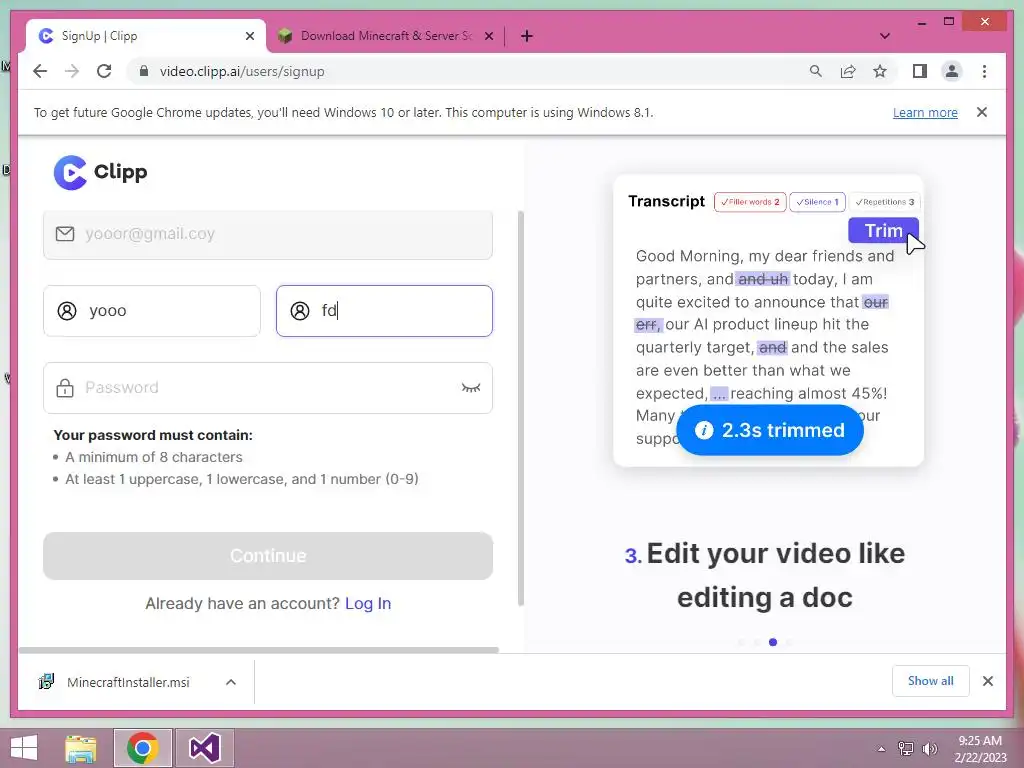Toggle password visibility eye icon
The width and height of the screenshot is (1024, 768).
pyautogui.click(x=471, y=388)
